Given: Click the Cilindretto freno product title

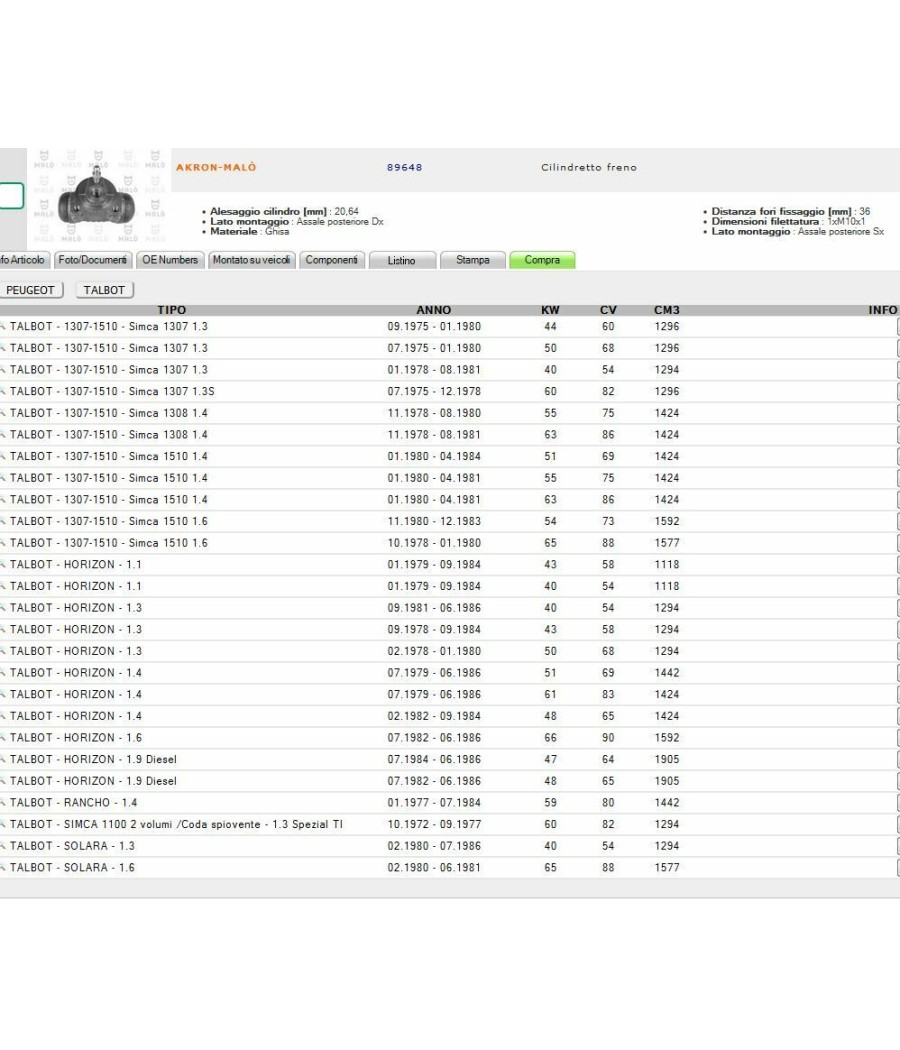Looking at the screenshot, I should 589,167.
